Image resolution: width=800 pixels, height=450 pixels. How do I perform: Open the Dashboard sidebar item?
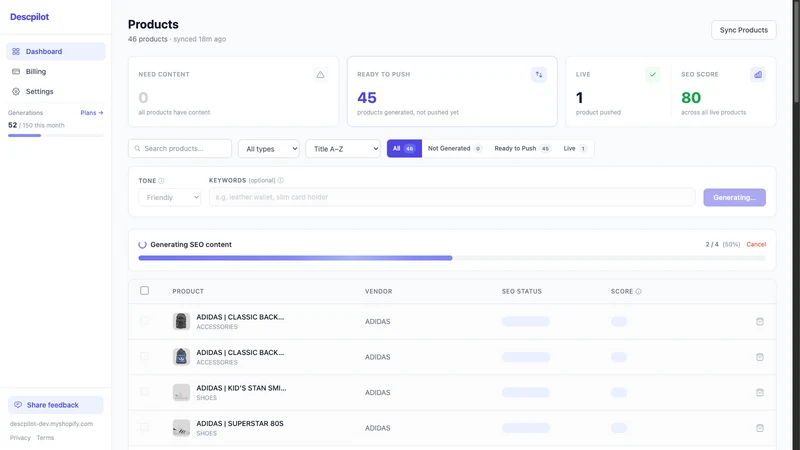[x=56, y=52]
